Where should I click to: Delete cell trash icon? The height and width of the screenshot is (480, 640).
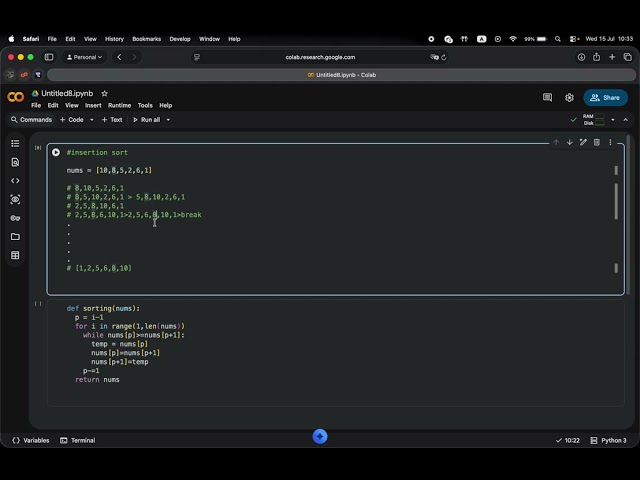click(597, 142)
